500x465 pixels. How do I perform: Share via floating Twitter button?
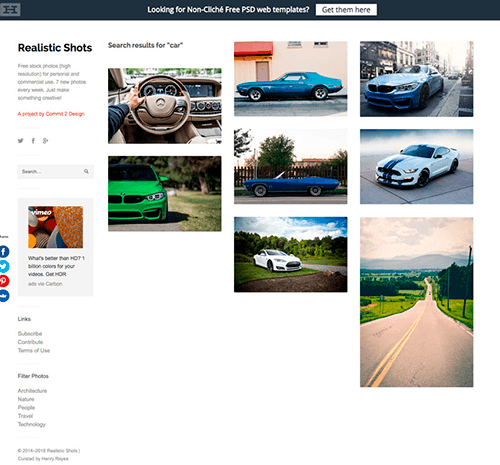[4, 266]
